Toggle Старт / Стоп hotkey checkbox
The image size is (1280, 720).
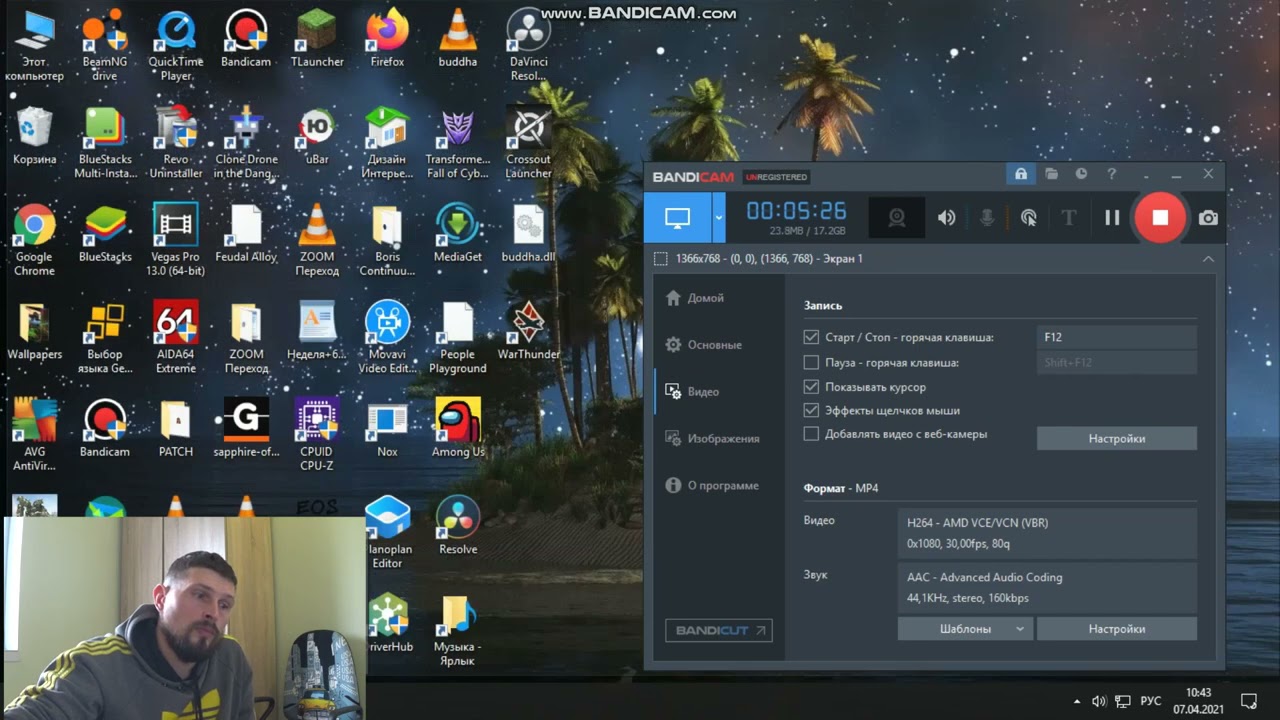coord(811,338)
